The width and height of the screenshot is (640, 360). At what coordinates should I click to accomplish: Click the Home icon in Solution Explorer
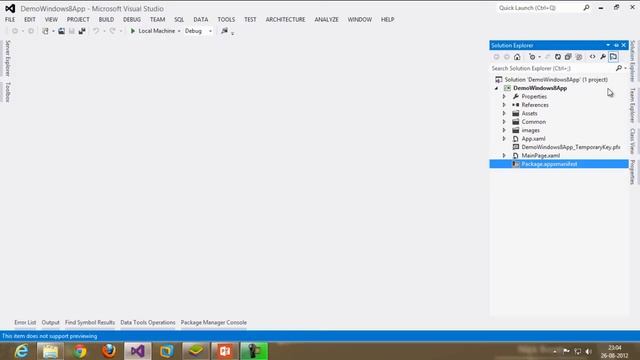517,57
